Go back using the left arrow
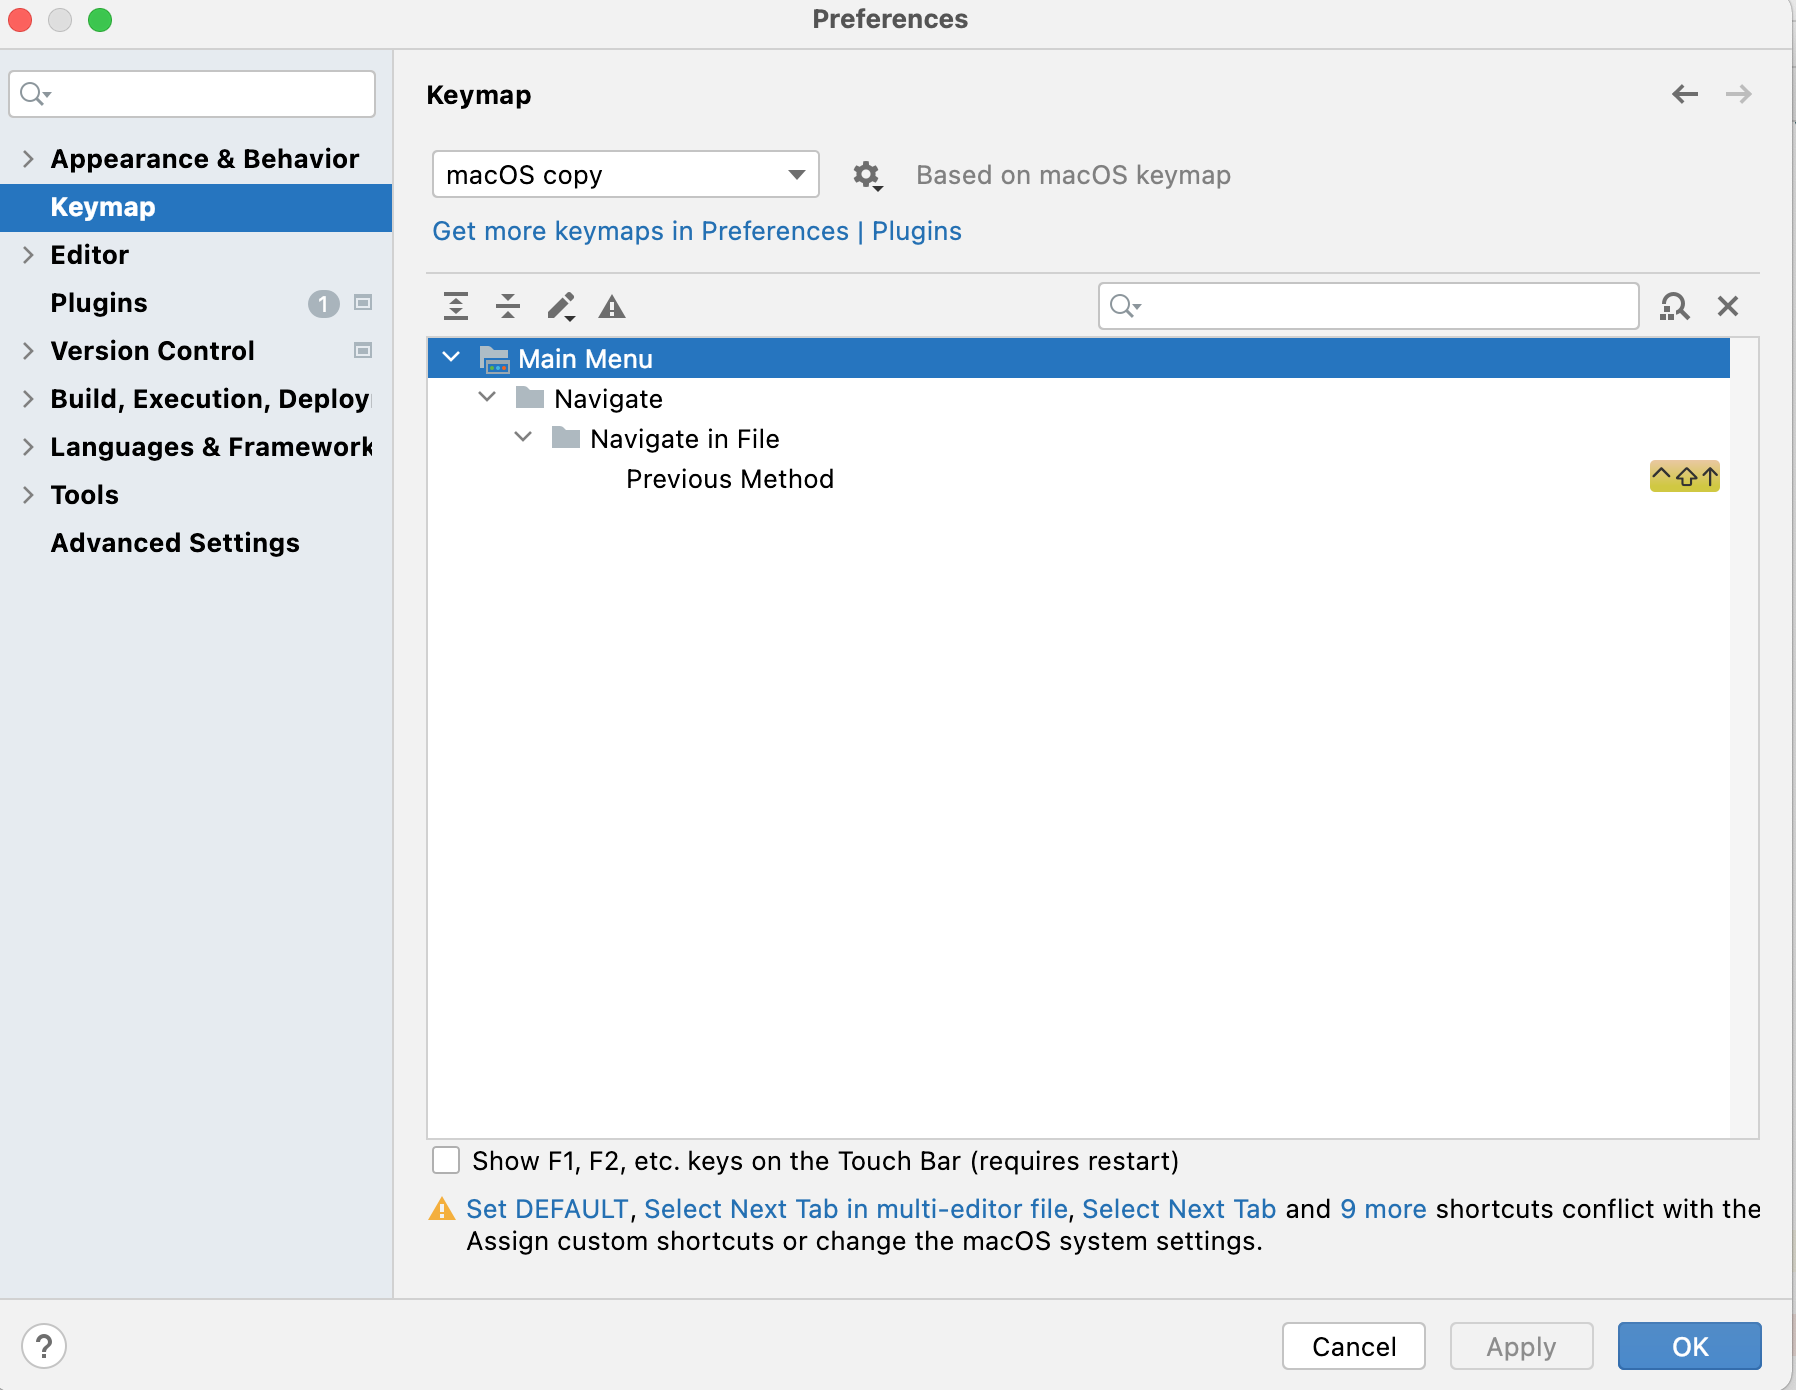 1685,94
